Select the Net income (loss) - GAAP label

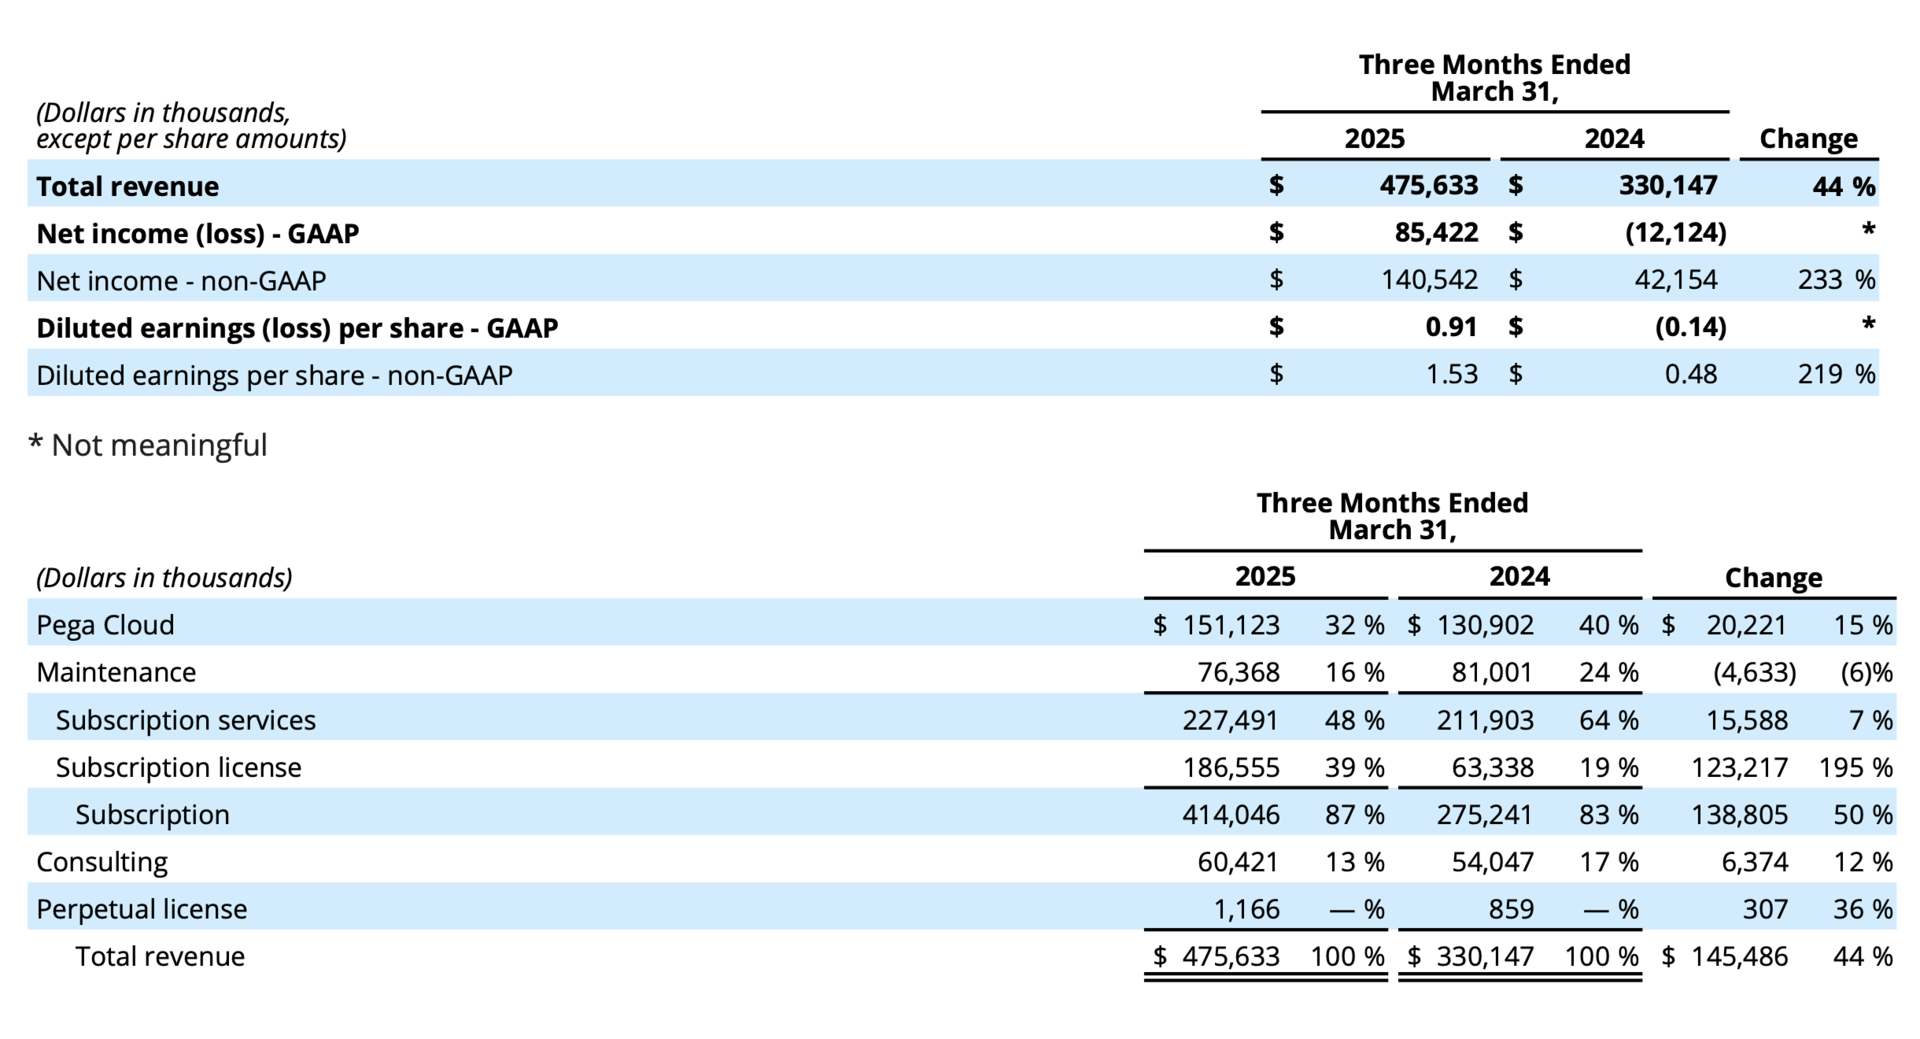point(197,233)
